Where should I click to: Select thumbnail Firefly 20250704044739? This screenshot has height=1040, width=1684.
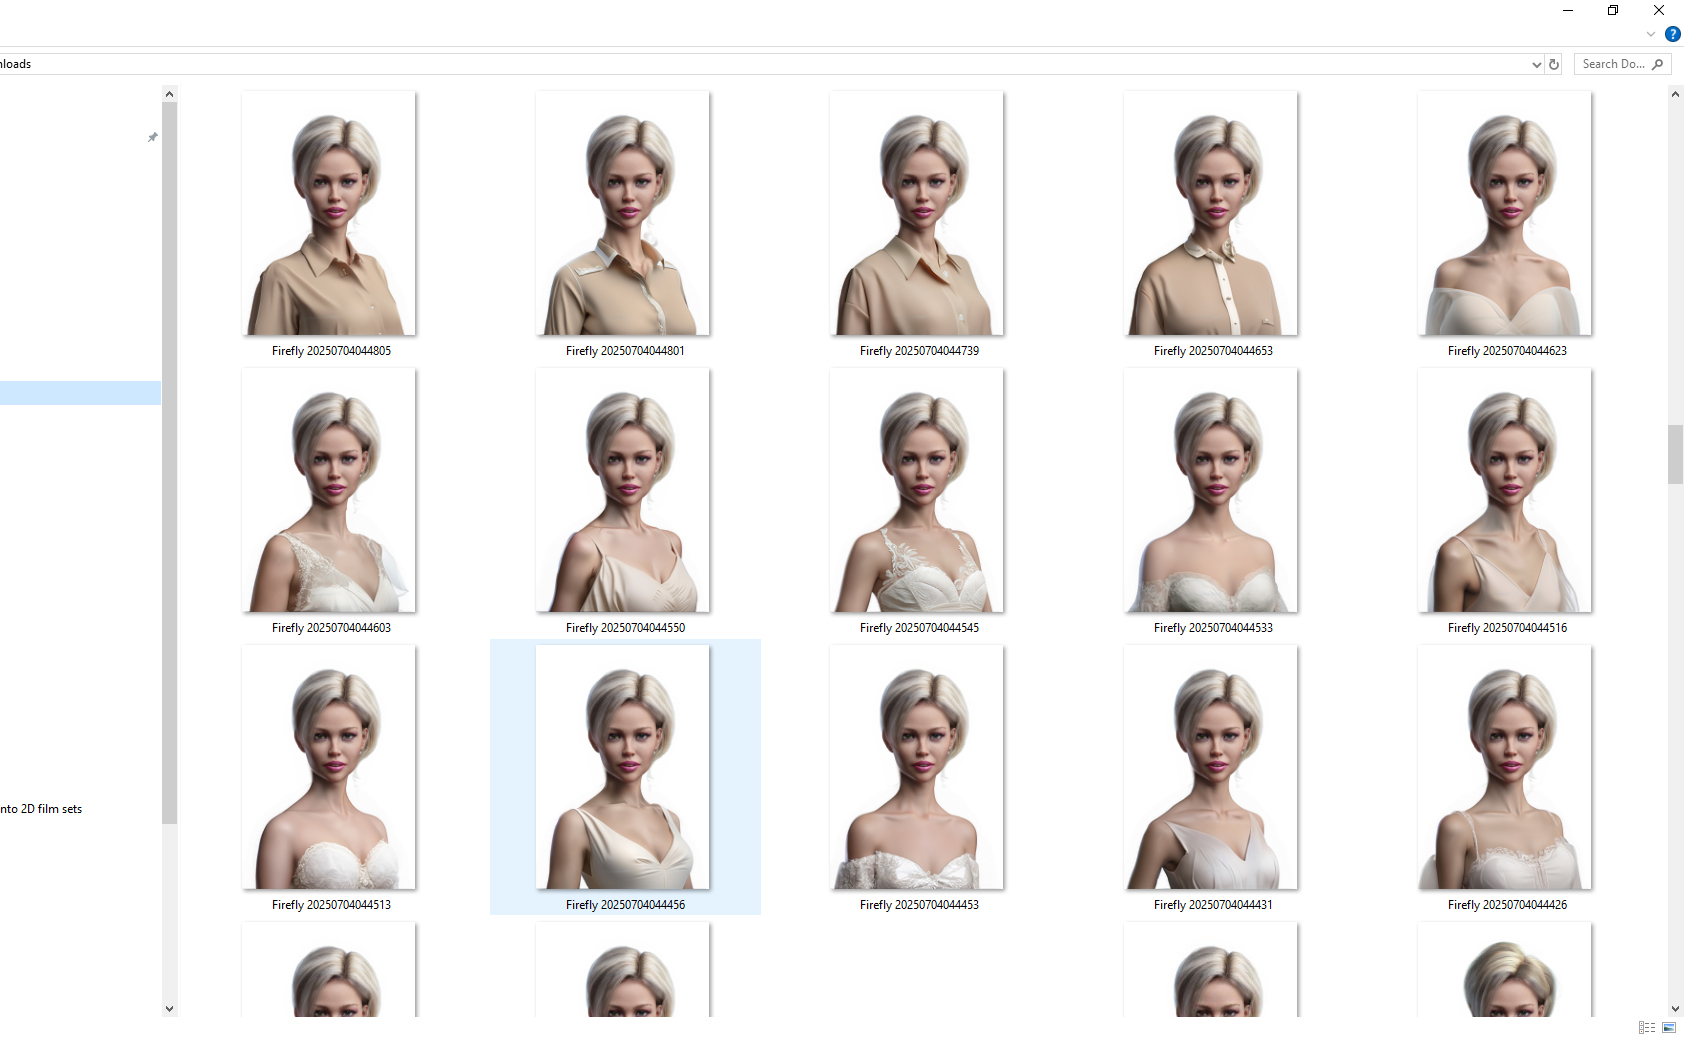click(x=917, y=213)
